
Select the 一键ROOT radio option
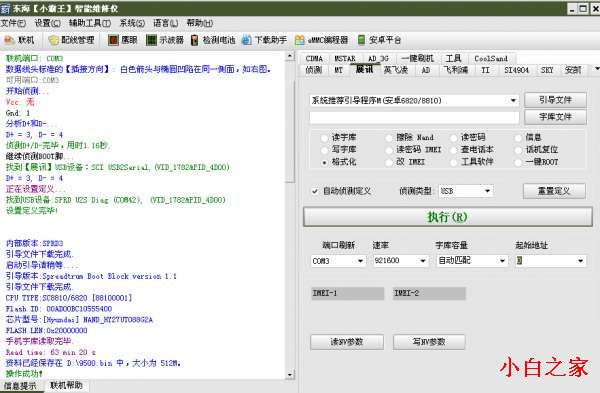518,162
